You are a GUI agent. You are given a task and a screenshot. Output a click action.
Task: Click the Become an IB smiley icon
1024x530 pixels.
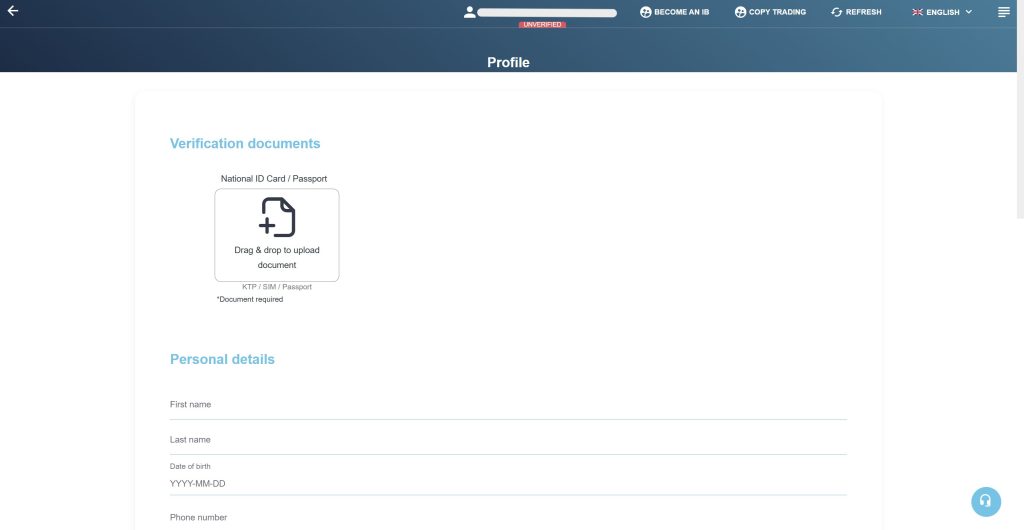pyautogui.click(x=645, y=12)
